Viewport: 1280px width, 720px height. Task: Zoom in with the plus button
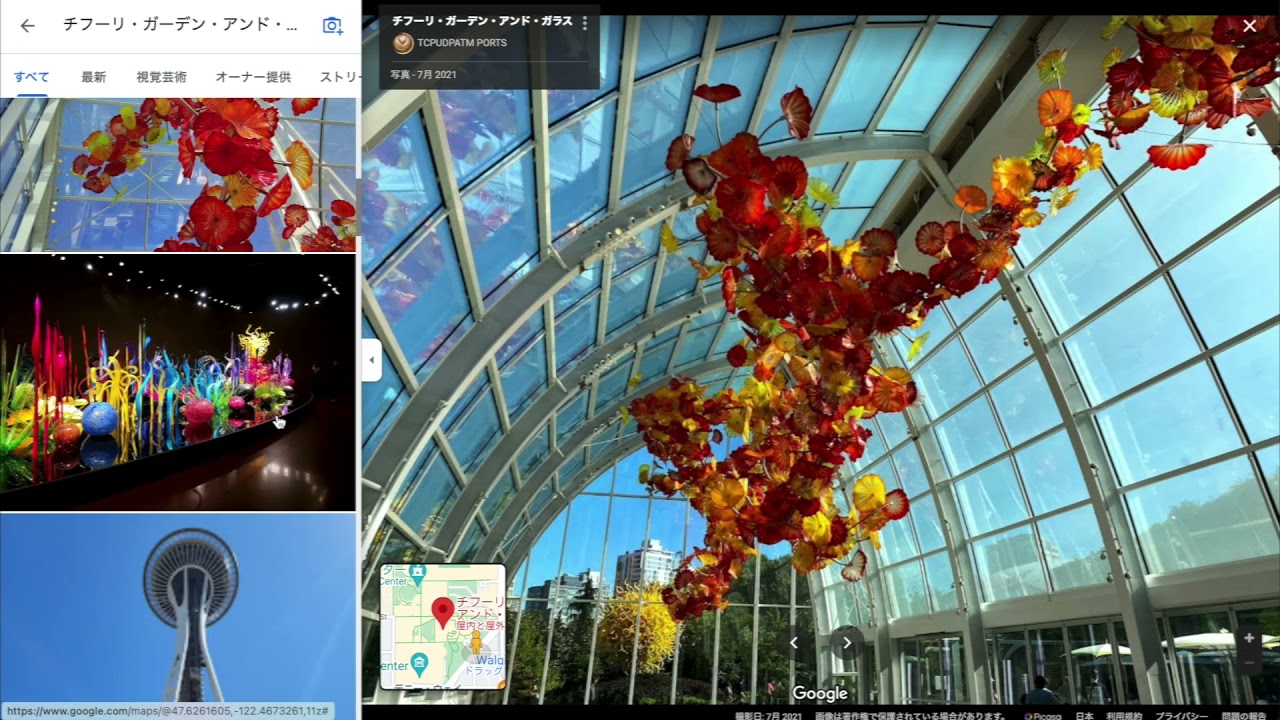point(1249,638)
